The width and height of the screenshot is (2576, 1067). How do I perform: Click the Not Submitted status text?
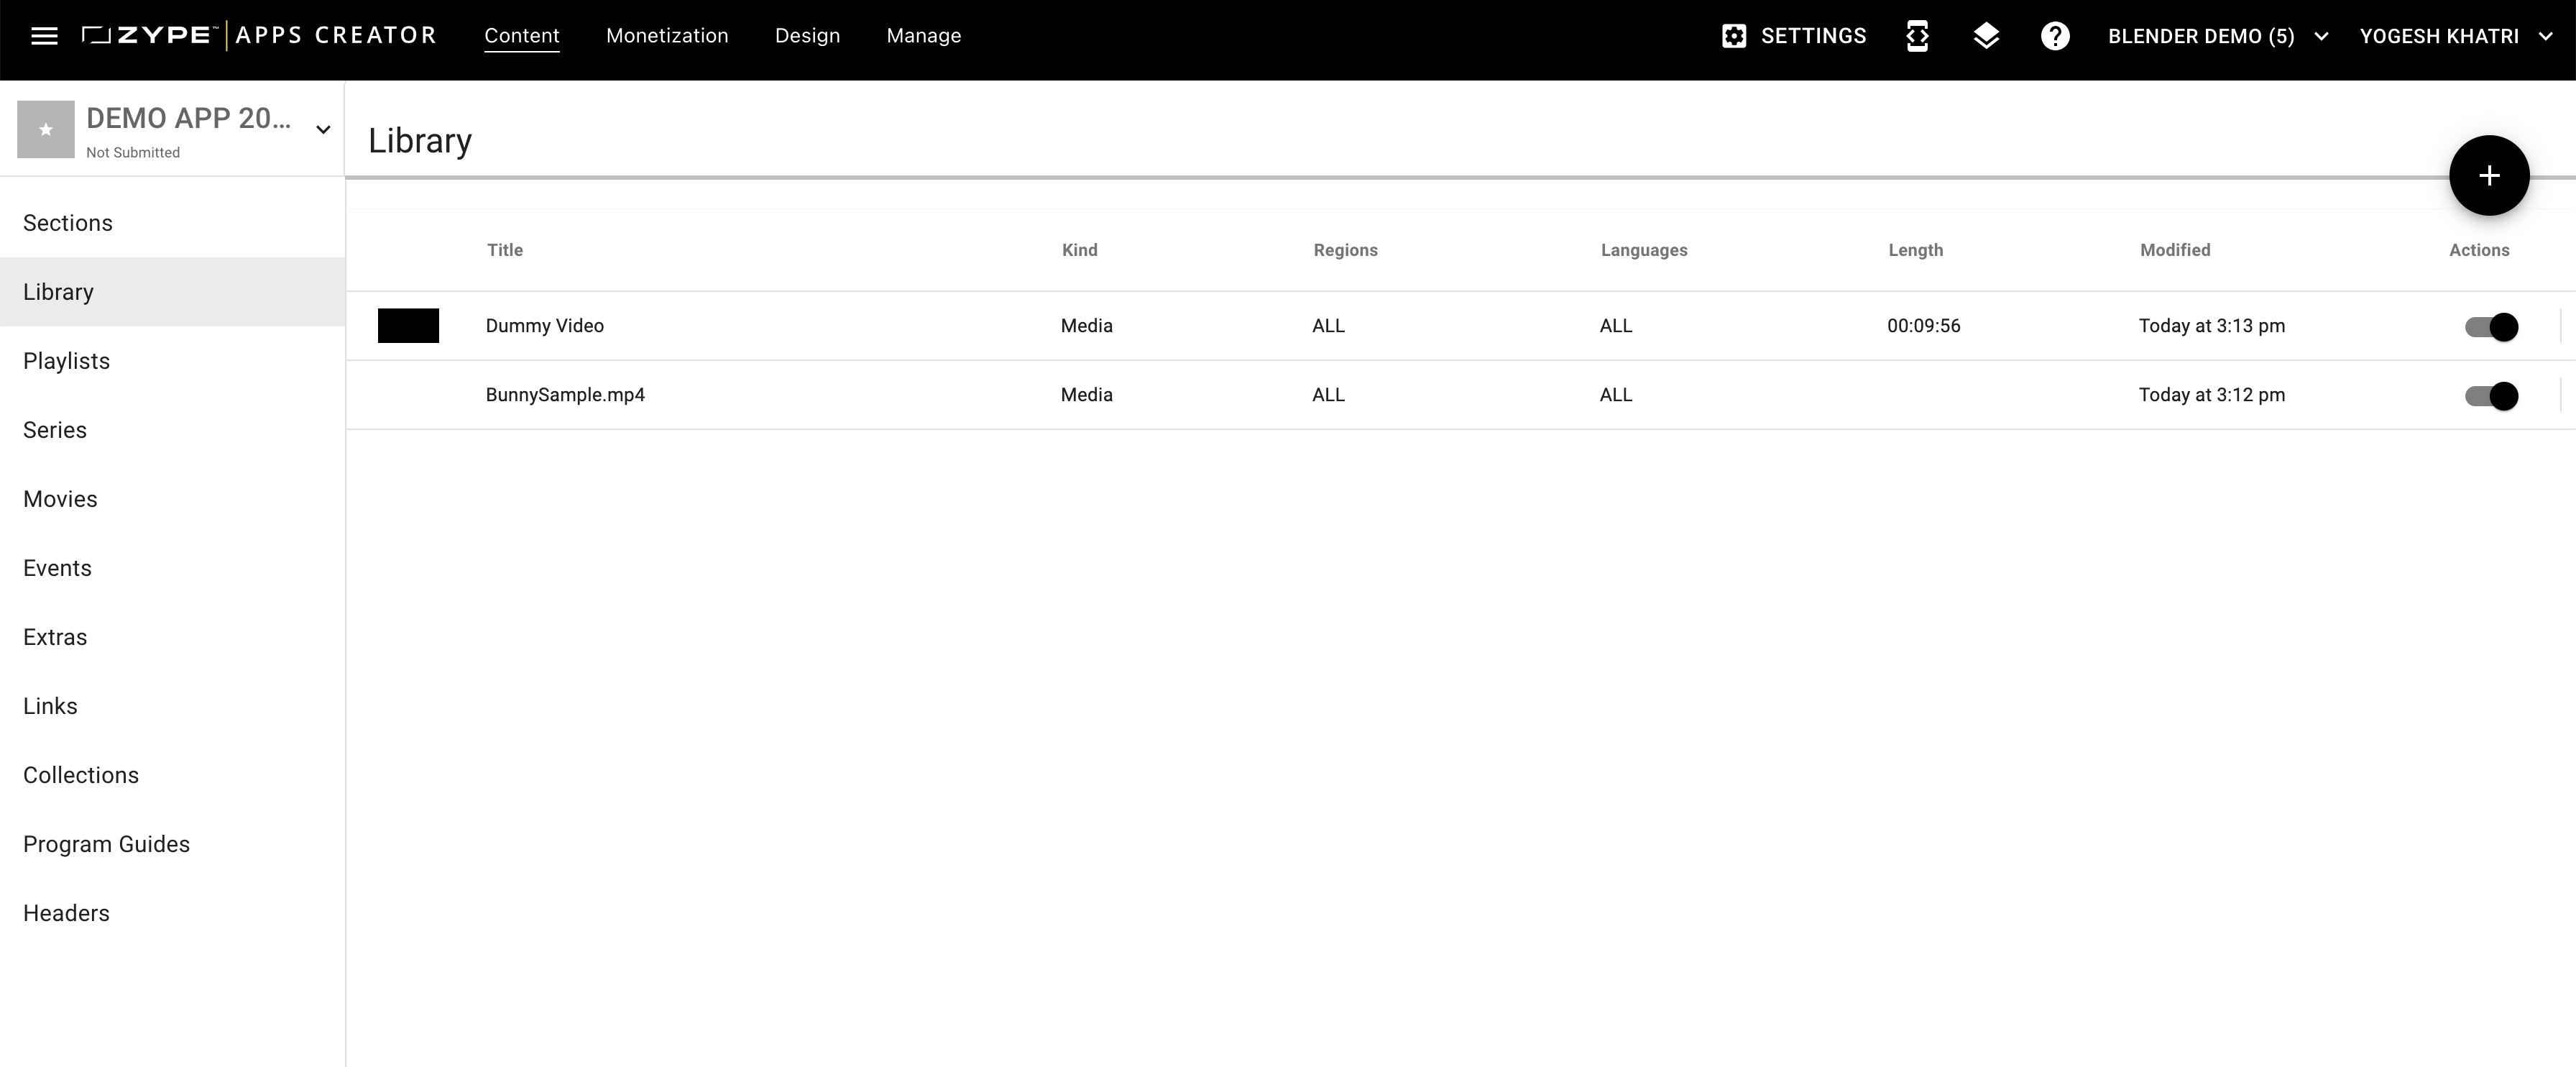(133, 152)
